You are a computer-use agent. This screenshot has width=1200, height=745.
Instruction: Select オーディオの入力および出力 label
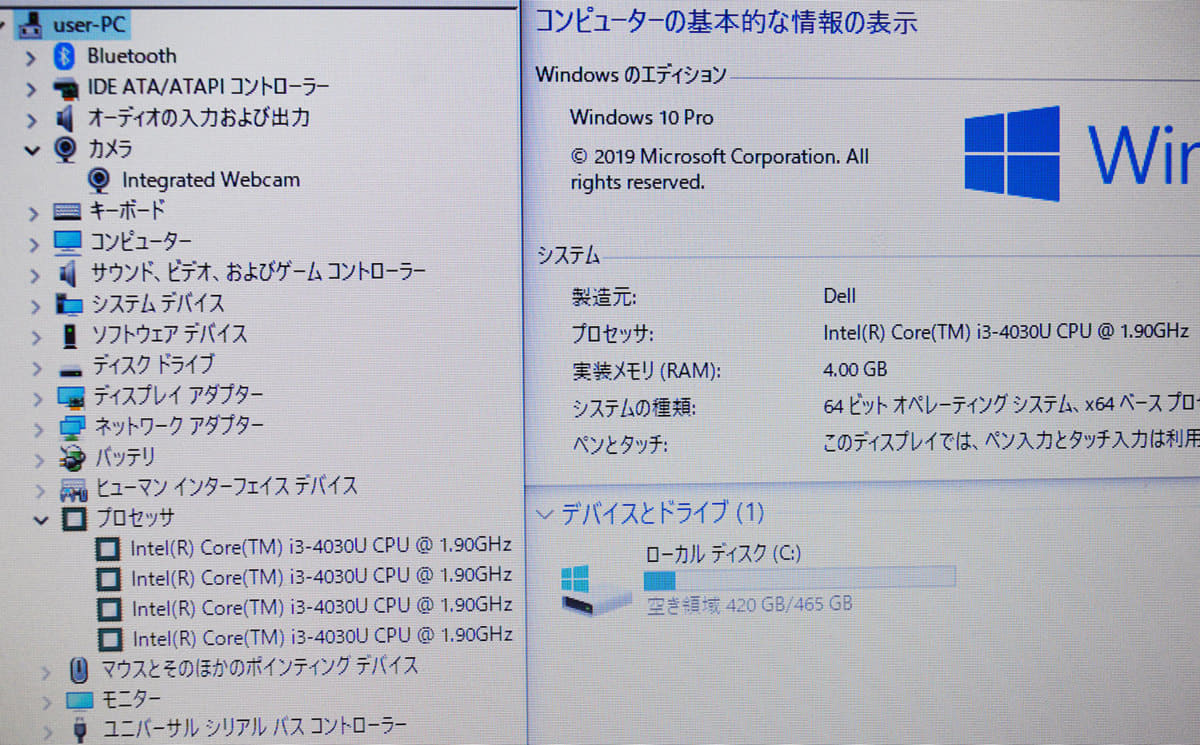coord(199,118)
